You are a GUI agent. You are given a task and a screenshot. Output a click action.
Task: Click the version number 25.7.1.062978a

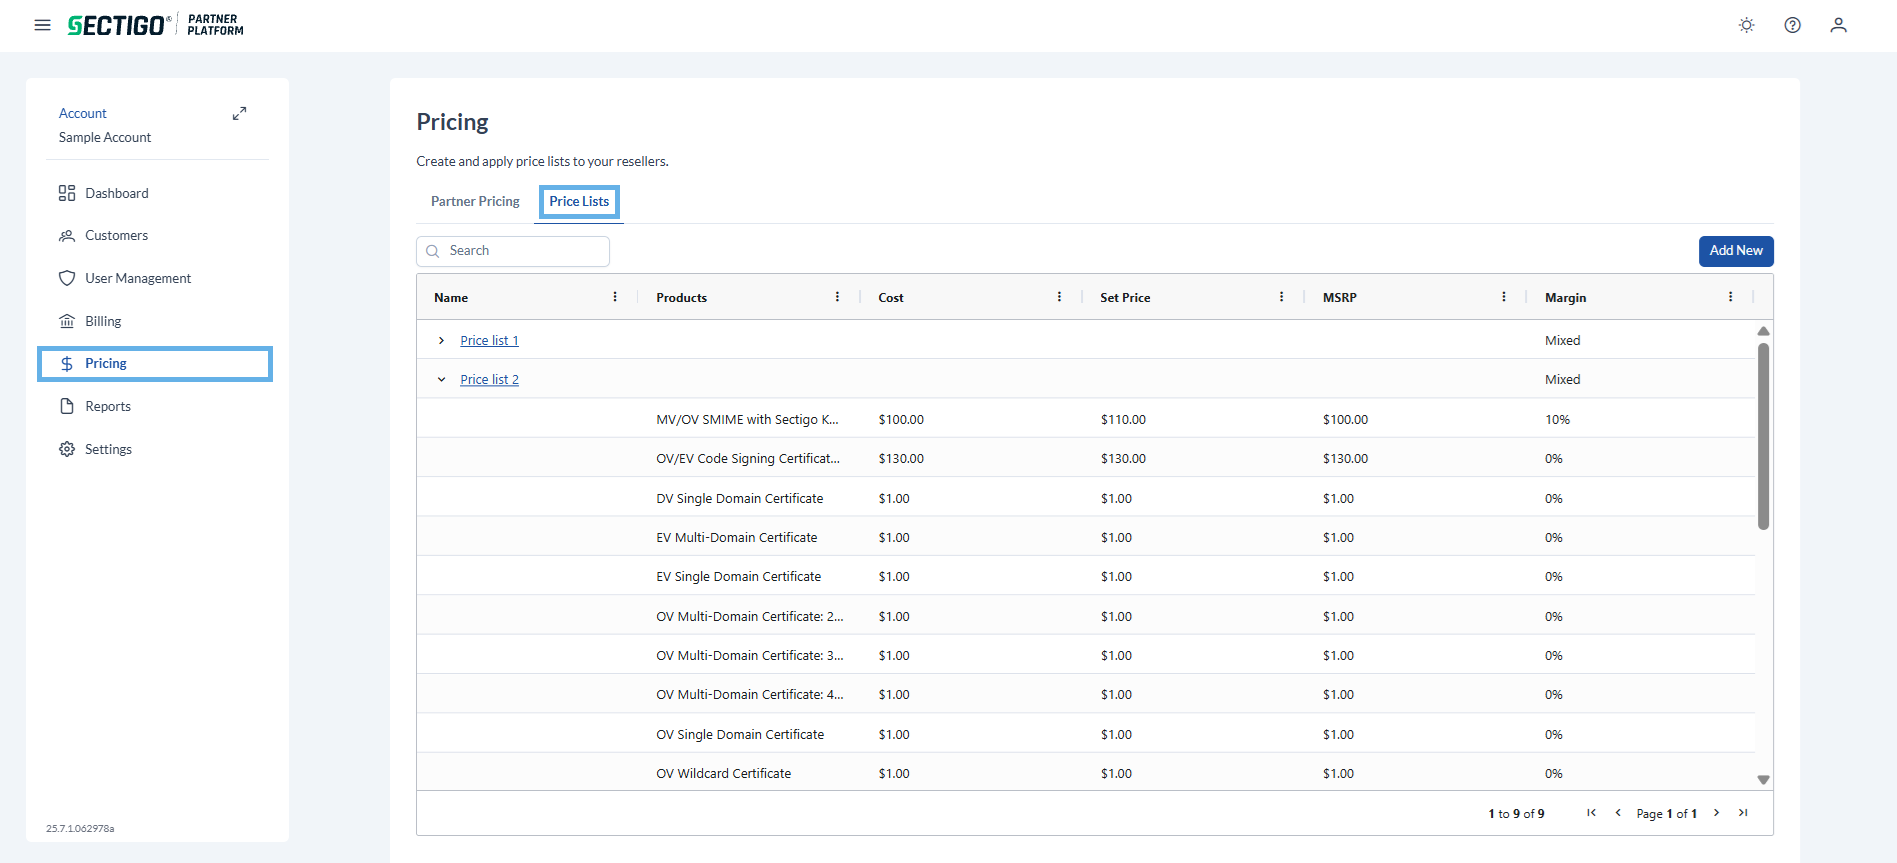[80, 829]
